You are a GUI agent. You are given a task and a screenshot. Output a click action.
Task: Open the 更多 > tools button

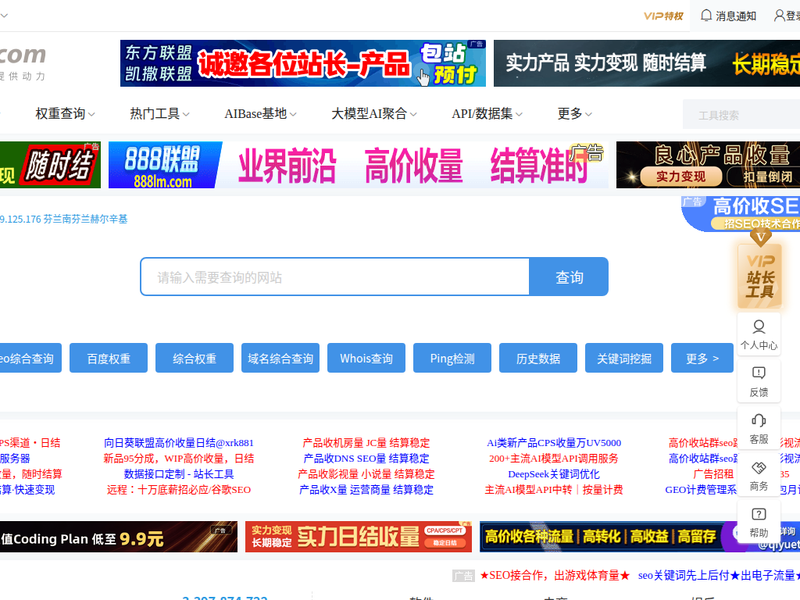702,358
